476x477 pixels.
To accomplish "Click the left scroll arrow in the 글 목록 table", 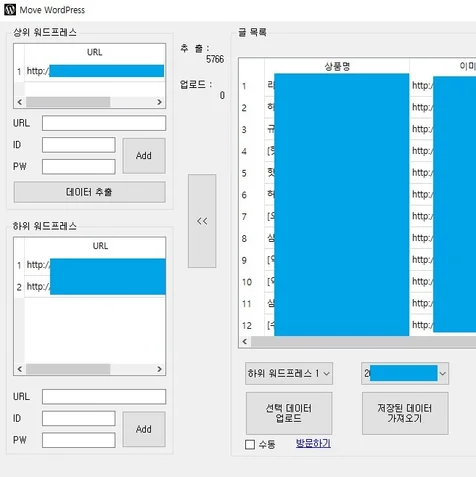I will click(245, 341).
